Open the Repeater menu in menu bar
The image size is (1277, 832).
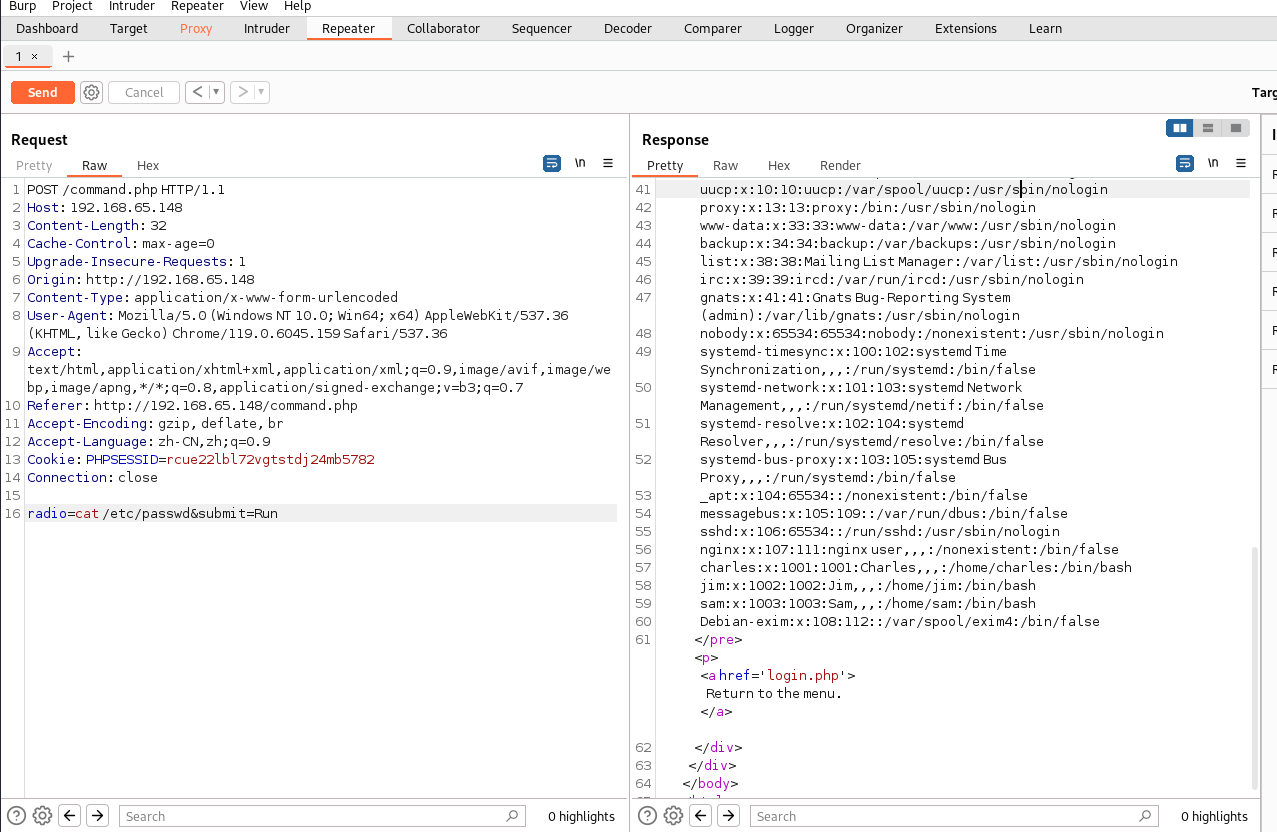pyautogui.click(x=197, y=6)
